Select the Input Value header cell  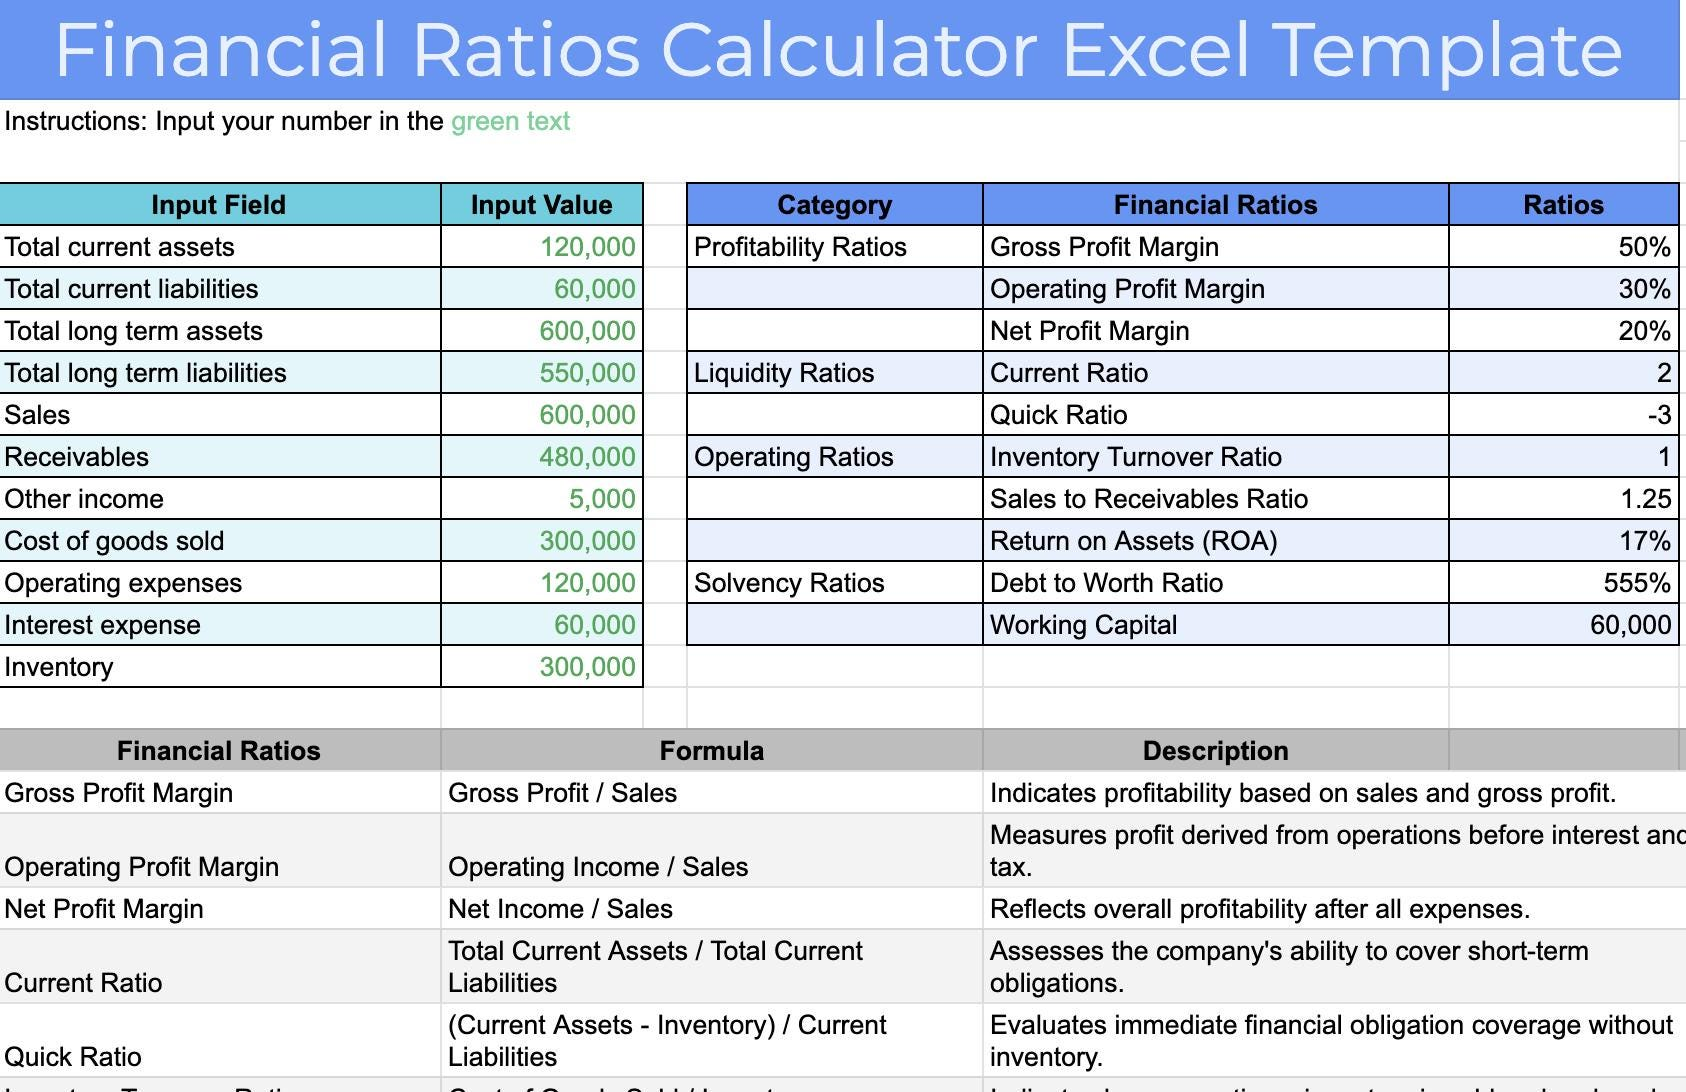point(541,205)
